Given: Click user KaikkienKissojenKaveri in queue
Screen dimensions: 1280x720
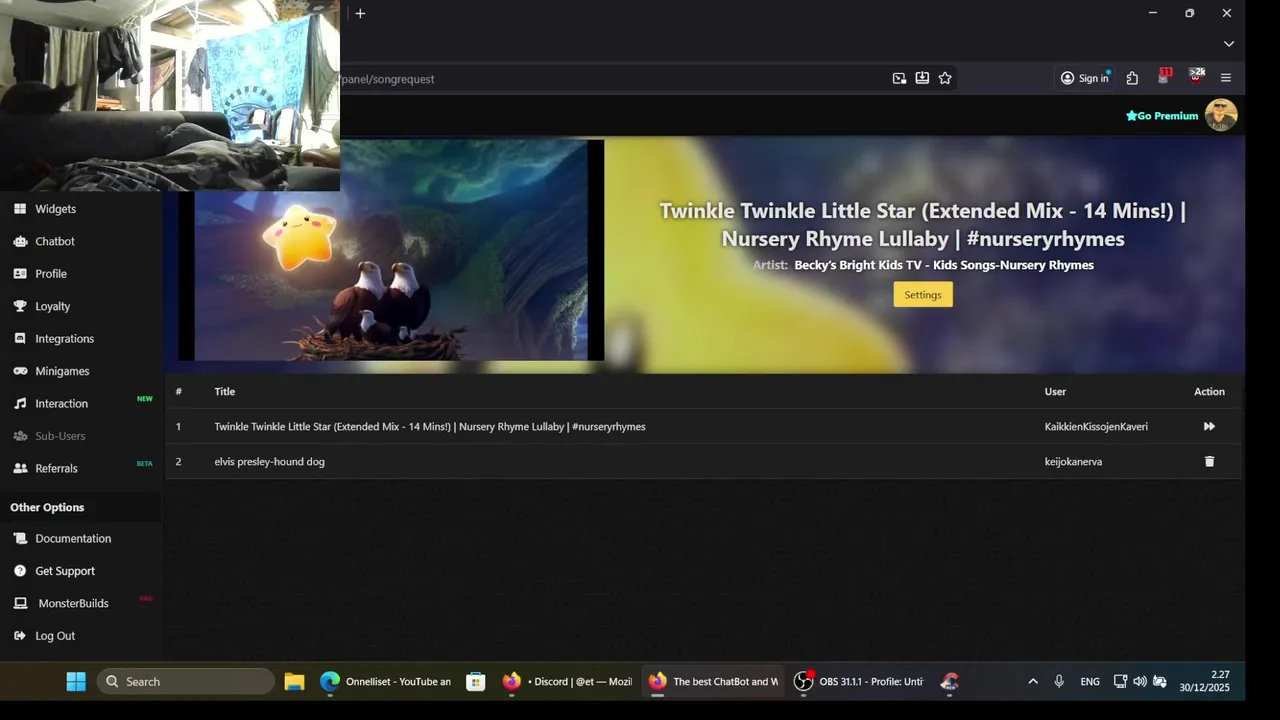Looking at the screenshot, I should (1096, 427).
